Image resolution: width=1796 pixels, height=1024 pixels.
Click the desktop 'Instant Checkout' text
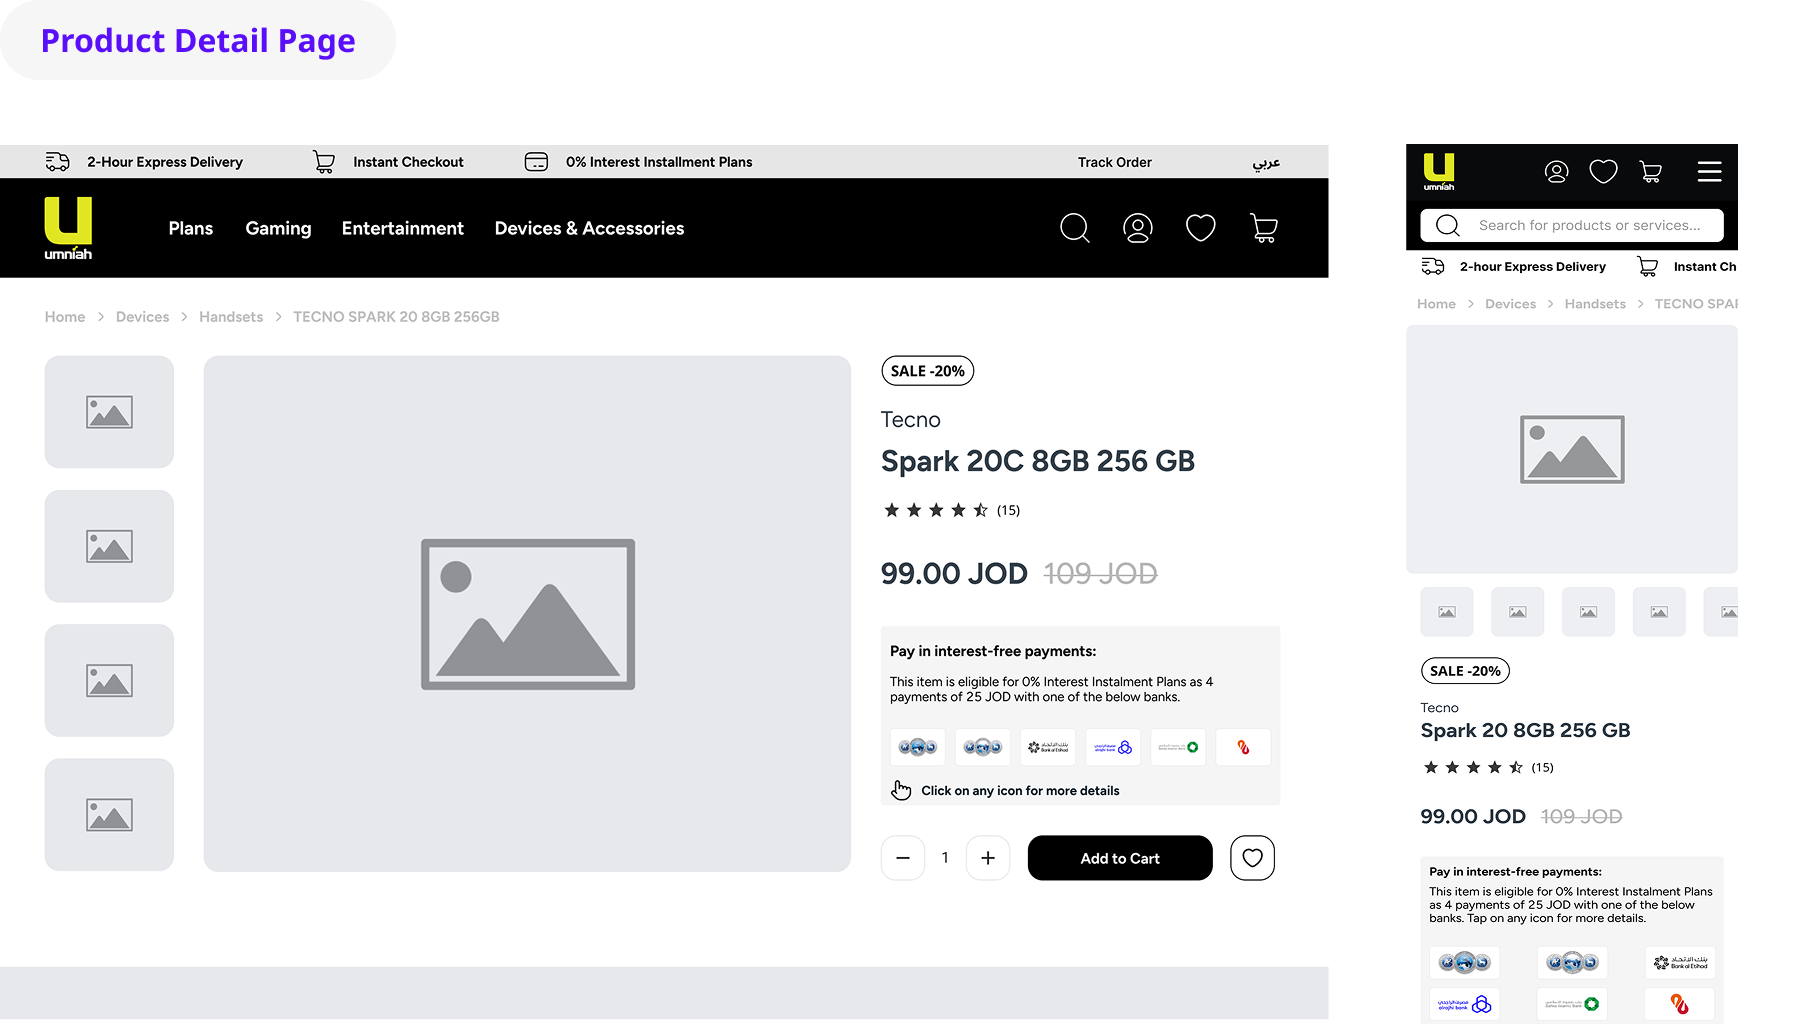tap(408, 162)
